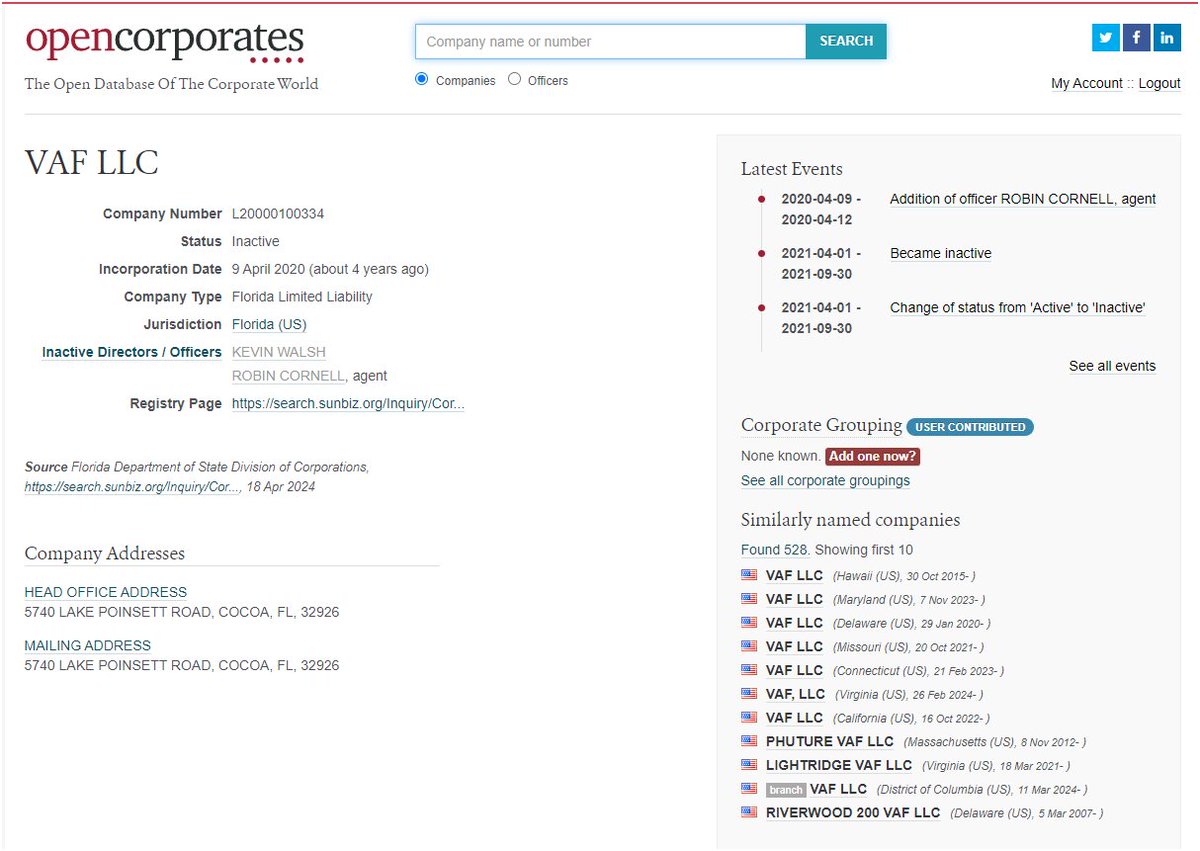Image resolution: width=1200 pixels, height=851 pixels.
Task: Open VAF LLC Maryland company link
Action: [x=794, y=599]
